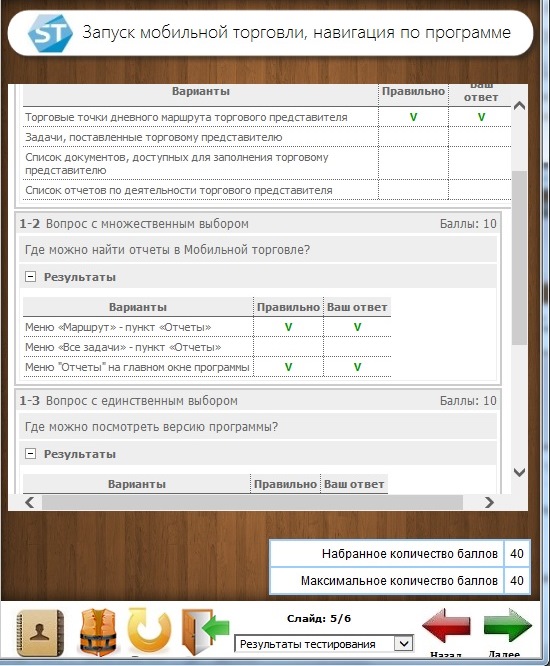This screenshot has height=666, width=550.
Task: Select question 1-3 header row
Action: 258,401
